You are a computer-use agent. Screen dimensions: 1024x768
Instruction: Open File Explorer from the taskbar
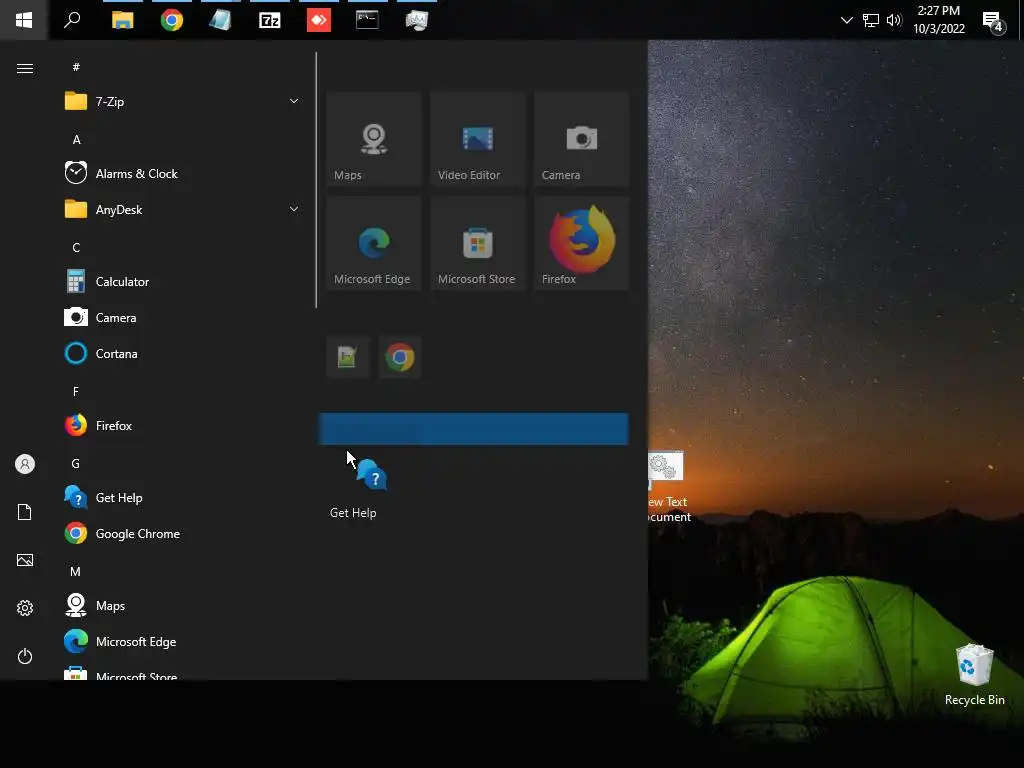pyautogui.click(x=123, y=20)
